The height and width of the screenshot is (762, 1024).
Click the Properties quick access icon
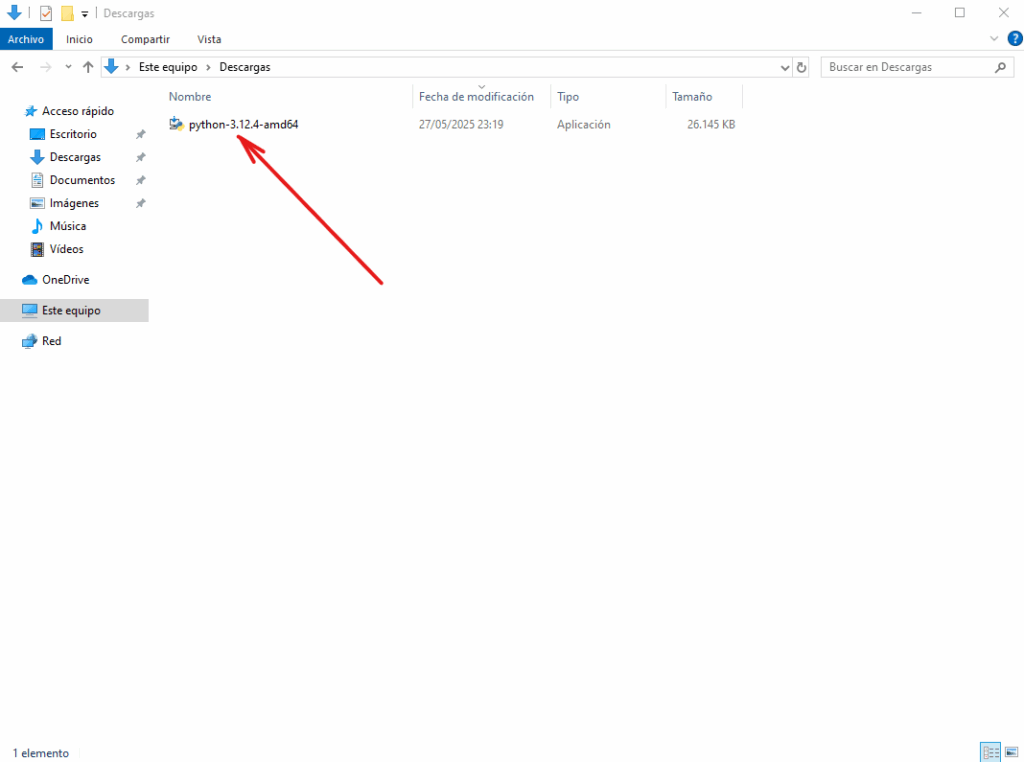(x=46, y=13)
